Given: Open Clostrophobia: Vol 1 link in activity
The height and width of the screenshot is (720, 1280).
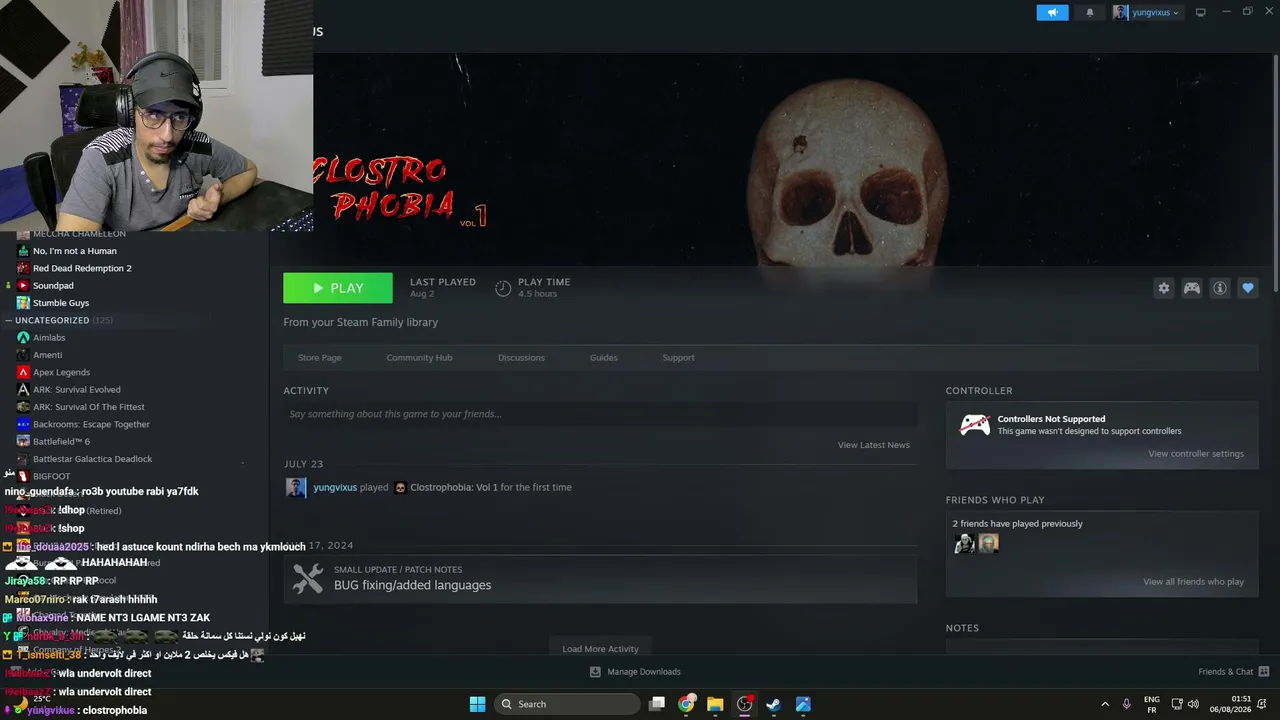Looking at the screenshot, I should pos(453,487).
